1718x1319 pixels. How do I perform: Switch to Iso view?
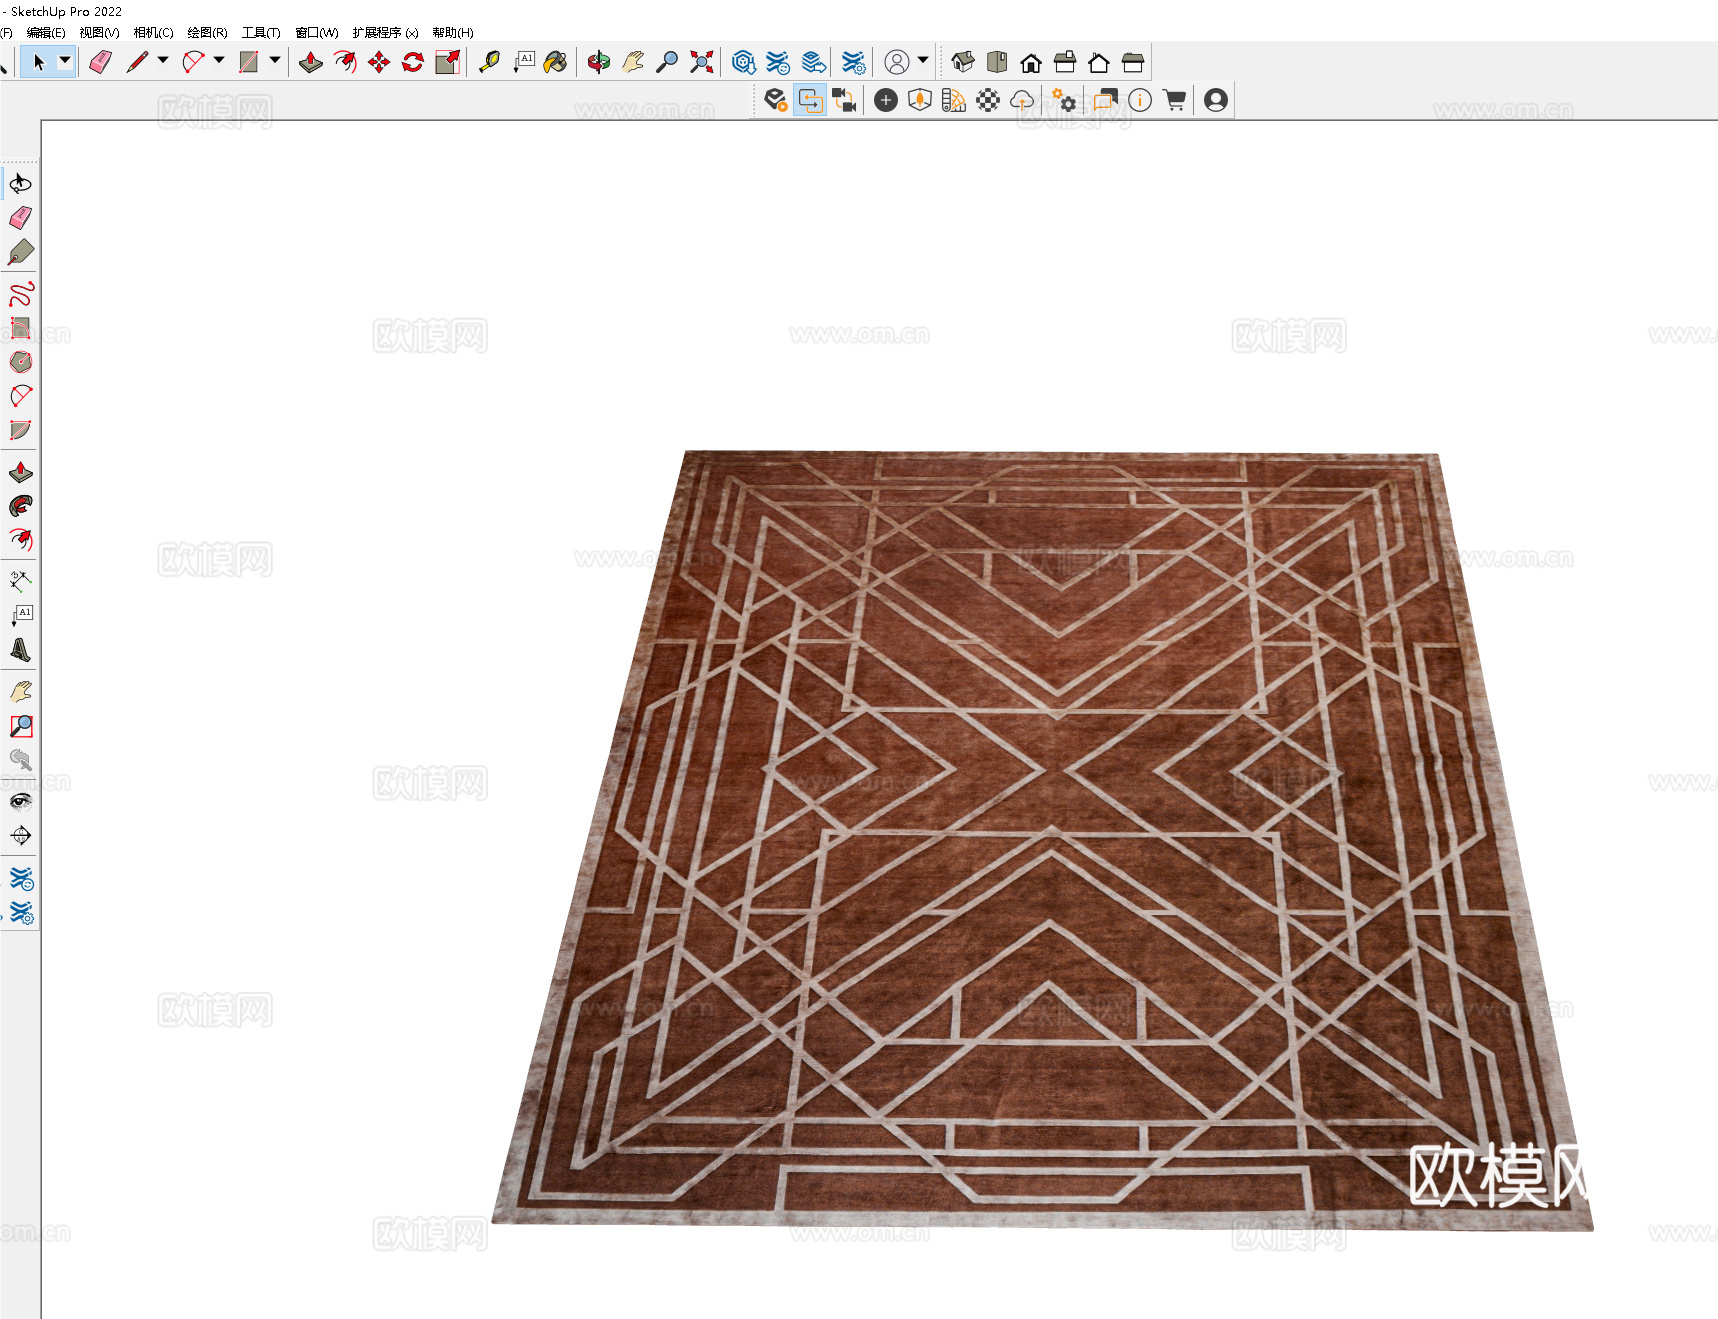[x=963, y=62]
